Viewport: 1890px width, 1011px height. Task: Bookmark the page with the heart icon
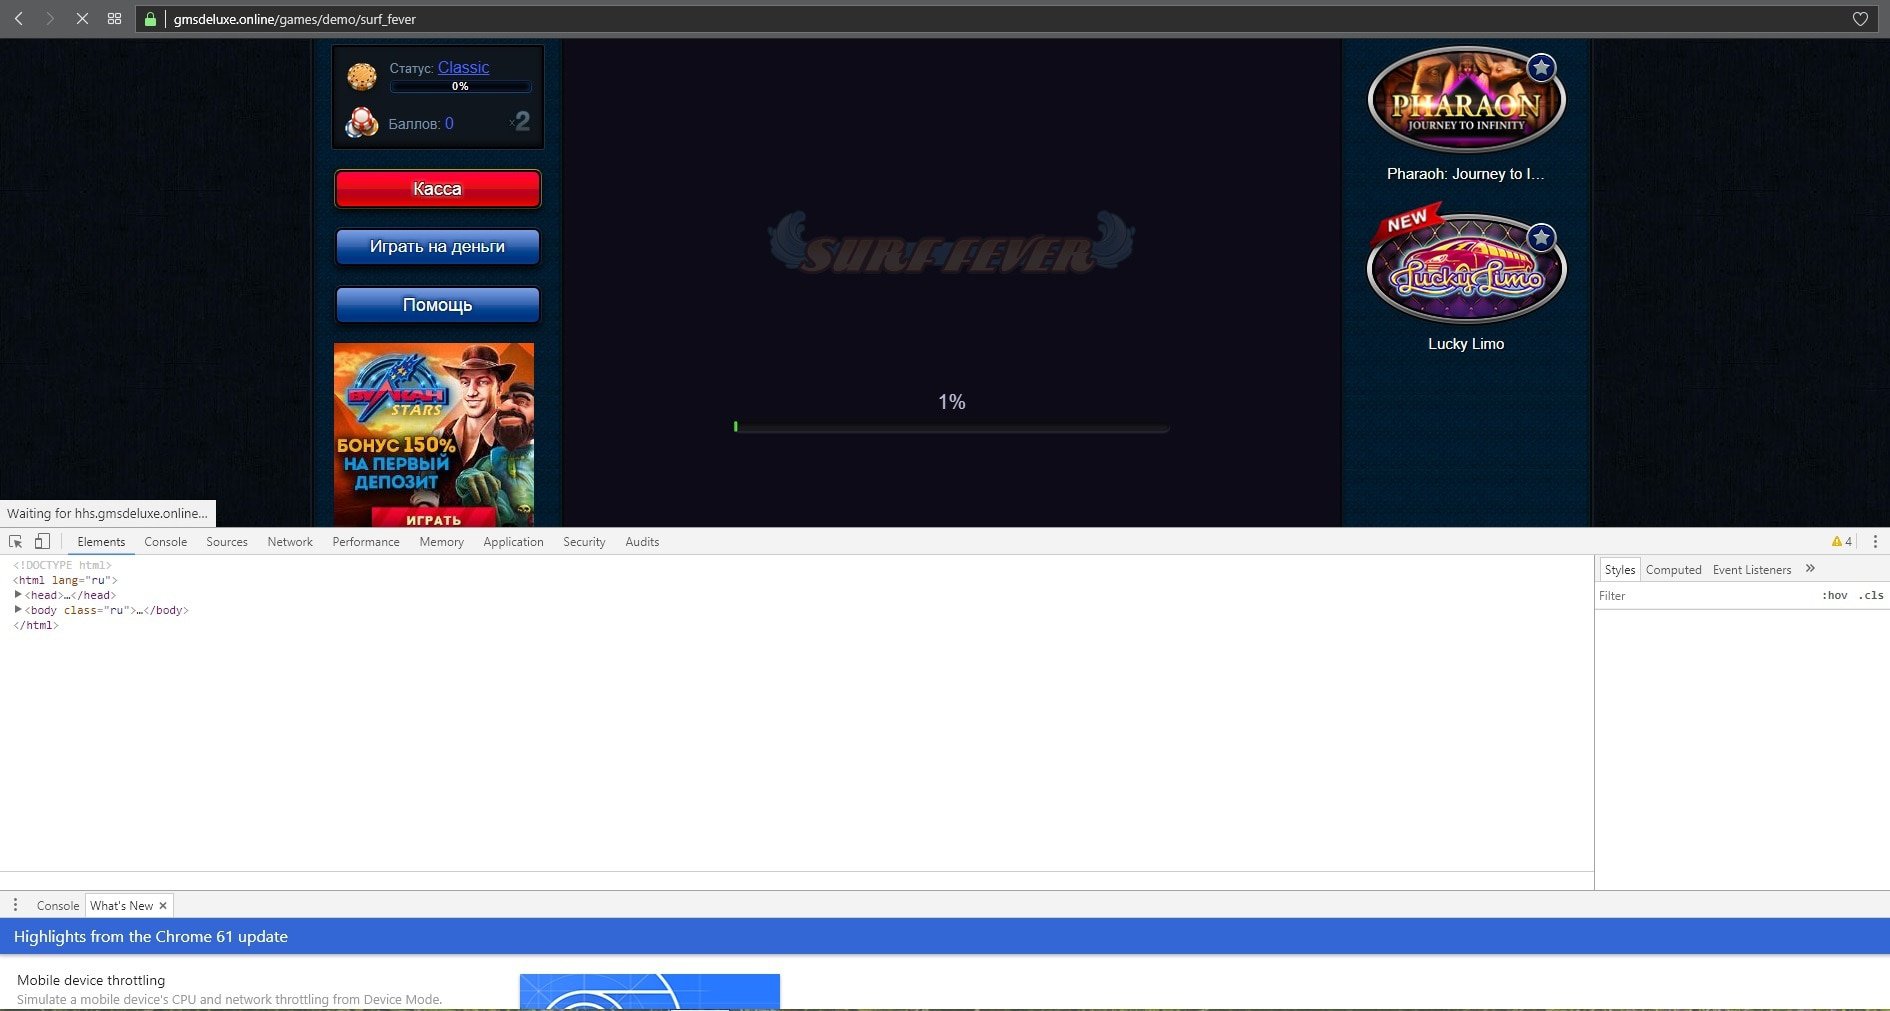[1860, 19]
